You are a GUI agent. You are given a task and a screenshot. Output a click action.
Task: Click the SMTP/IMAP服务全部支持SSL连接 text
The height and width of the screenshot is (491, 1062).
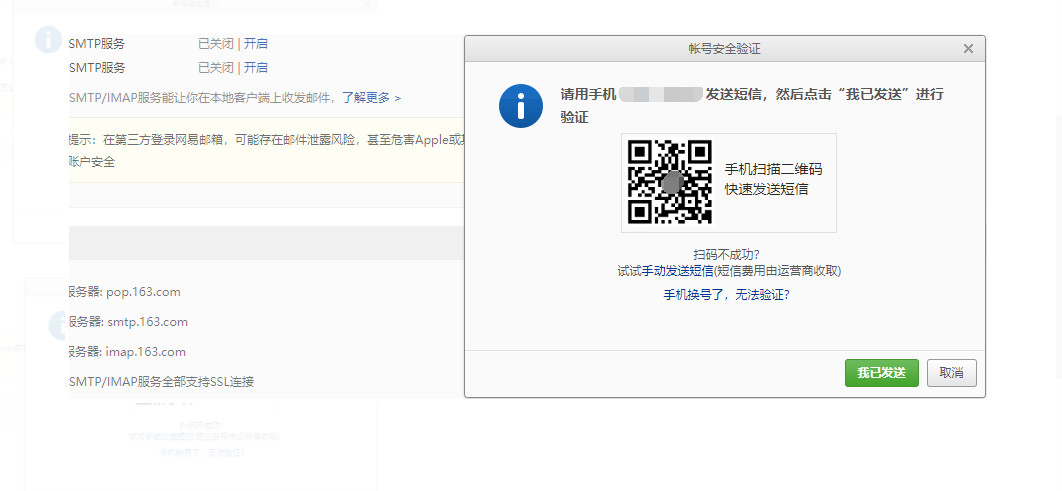click(x=162, y=382)
